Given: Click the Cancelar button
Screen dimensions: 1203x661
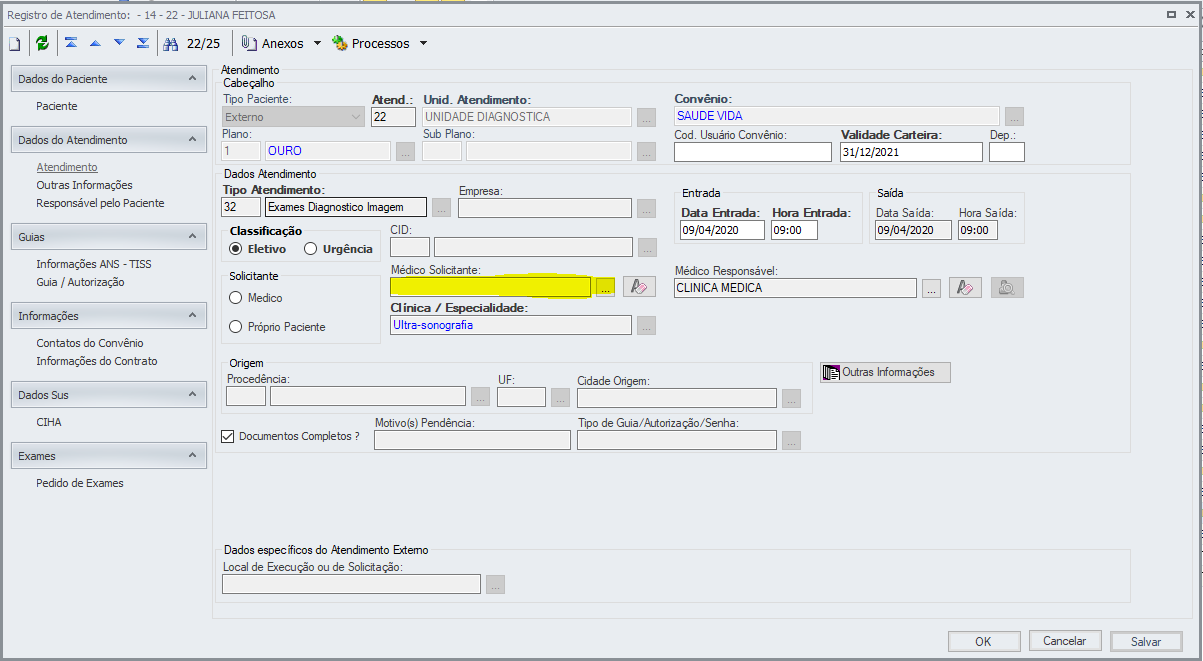Looking at the screenshot, I should click(x=1064, y=640).
